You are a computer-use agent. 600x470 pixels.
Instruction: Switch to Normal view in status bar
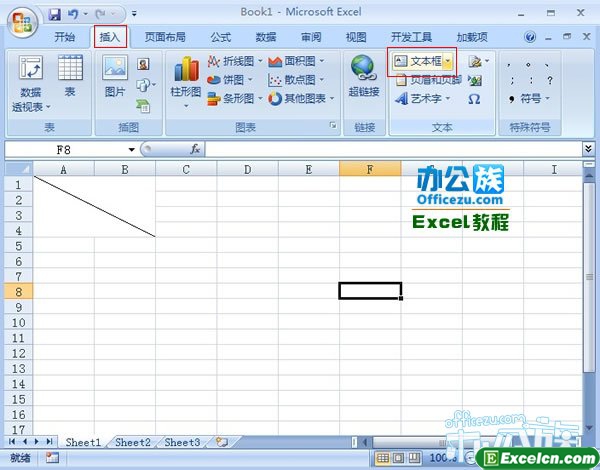point(382,457)
